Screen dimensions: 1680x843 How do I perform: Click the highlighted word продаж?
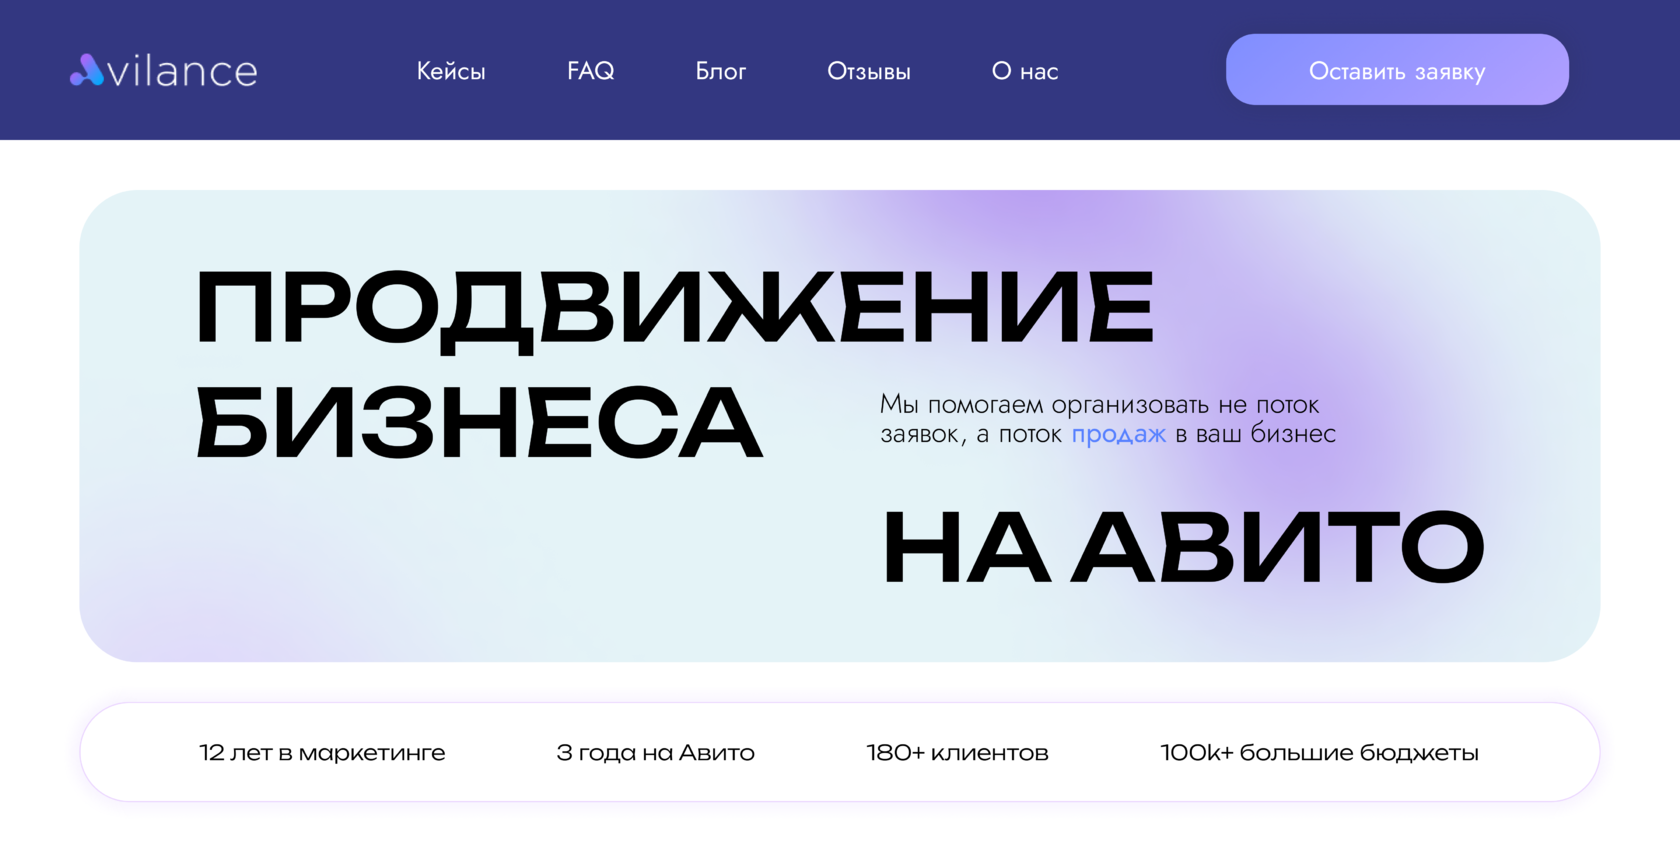pyautogui.click(x=1119, y=434)
